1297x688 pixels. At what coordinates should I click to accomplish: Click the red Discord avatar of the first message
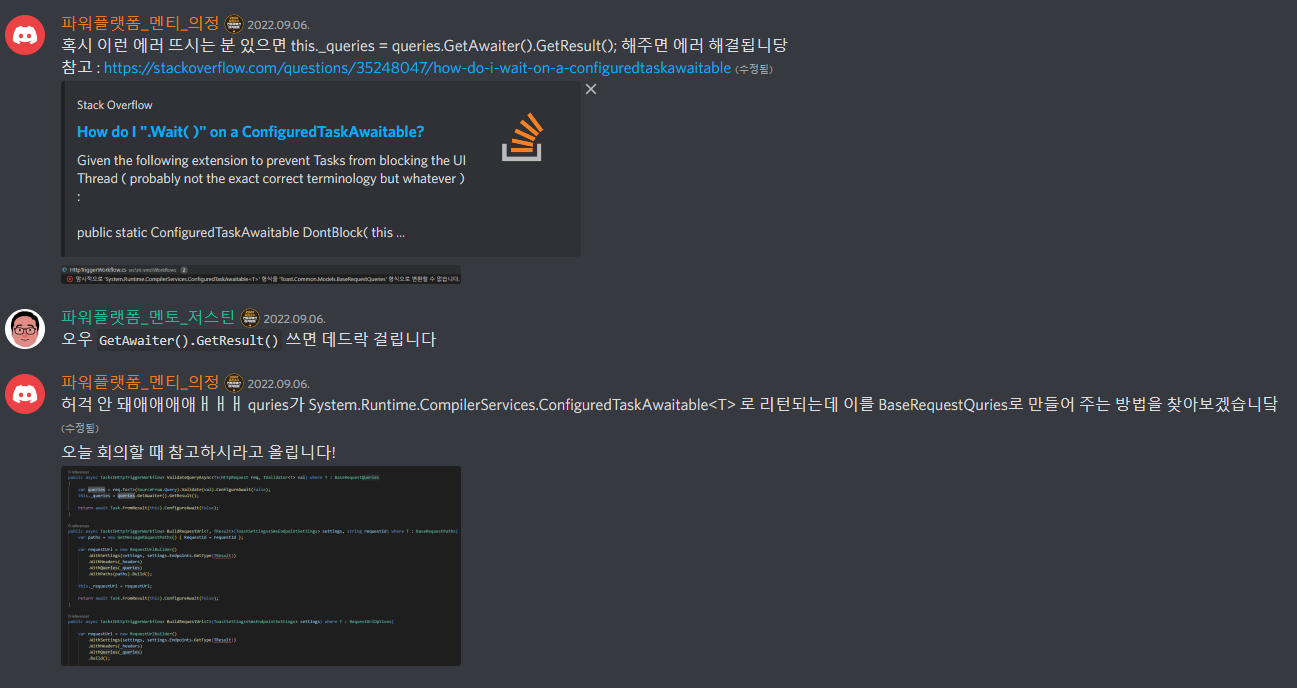(x=25, y=35)
